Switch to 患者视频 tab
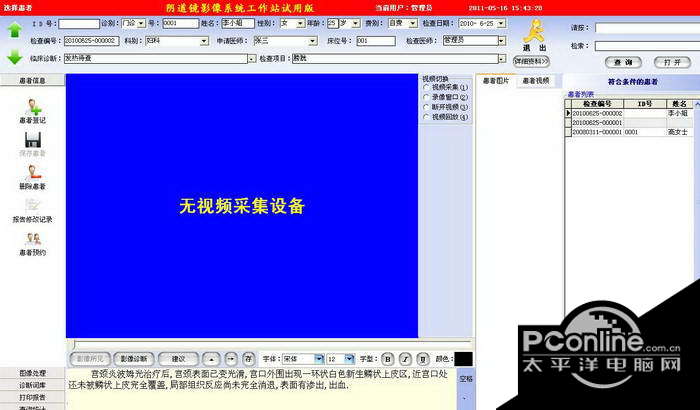Screen dimensions: 700x410 tap(536, 81)
